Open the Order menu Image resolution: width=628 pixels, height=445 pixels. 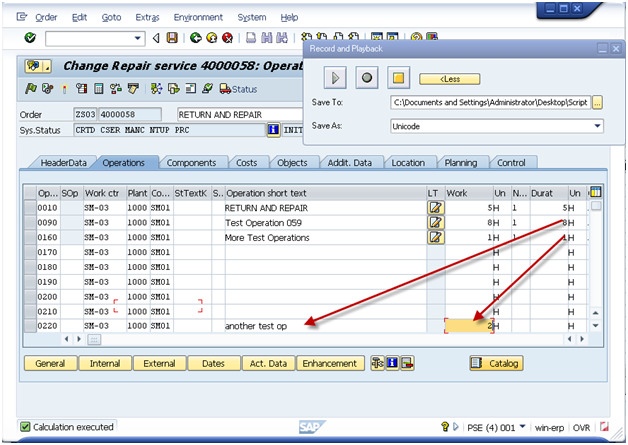(46, 17)
